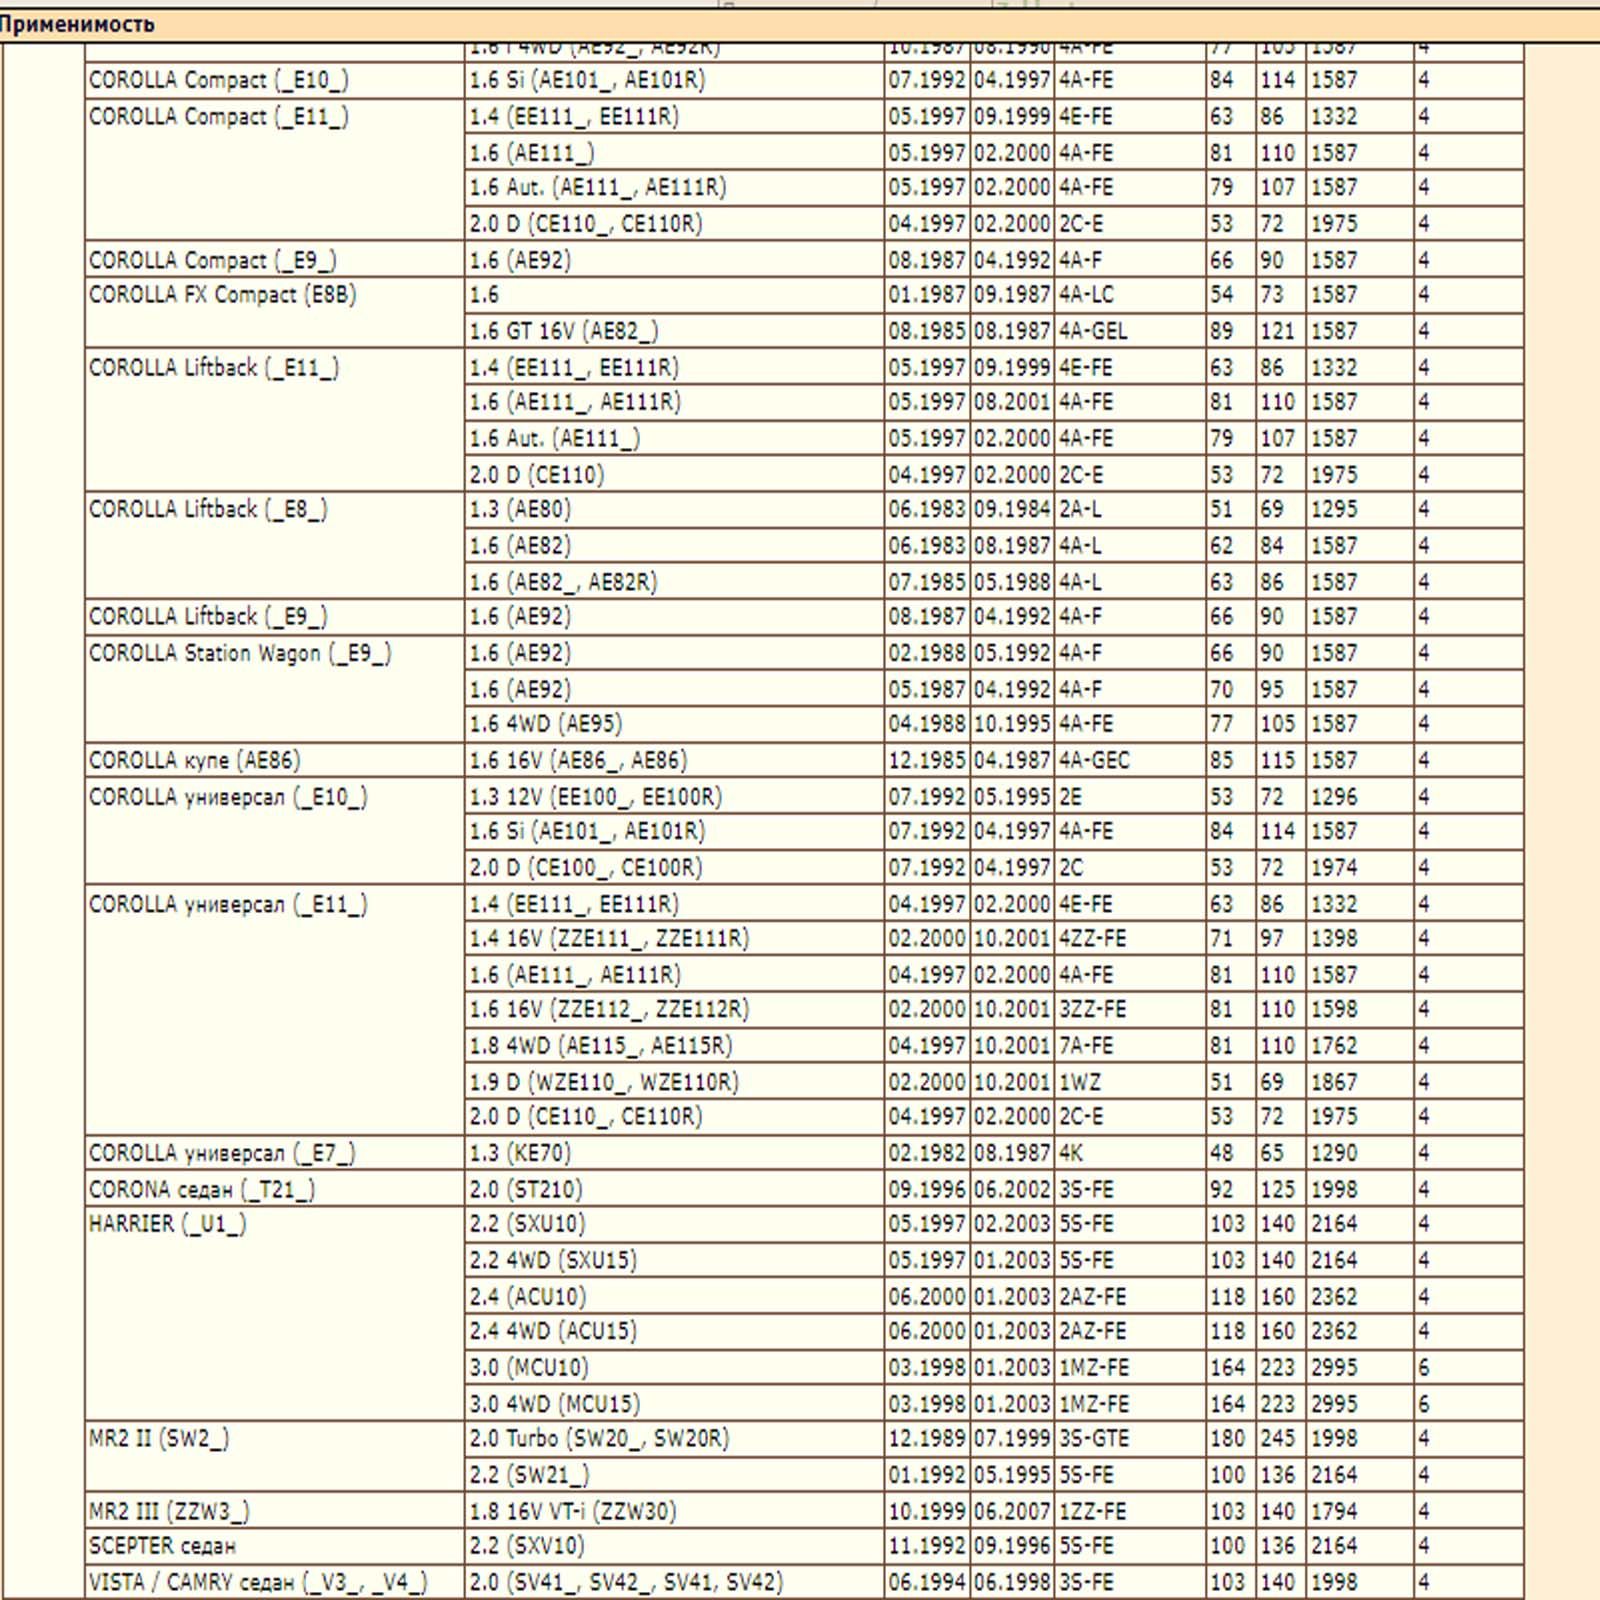Select the MR2 III (ZZW3_) entry

pyautogui.click(x=169, y=1511)
